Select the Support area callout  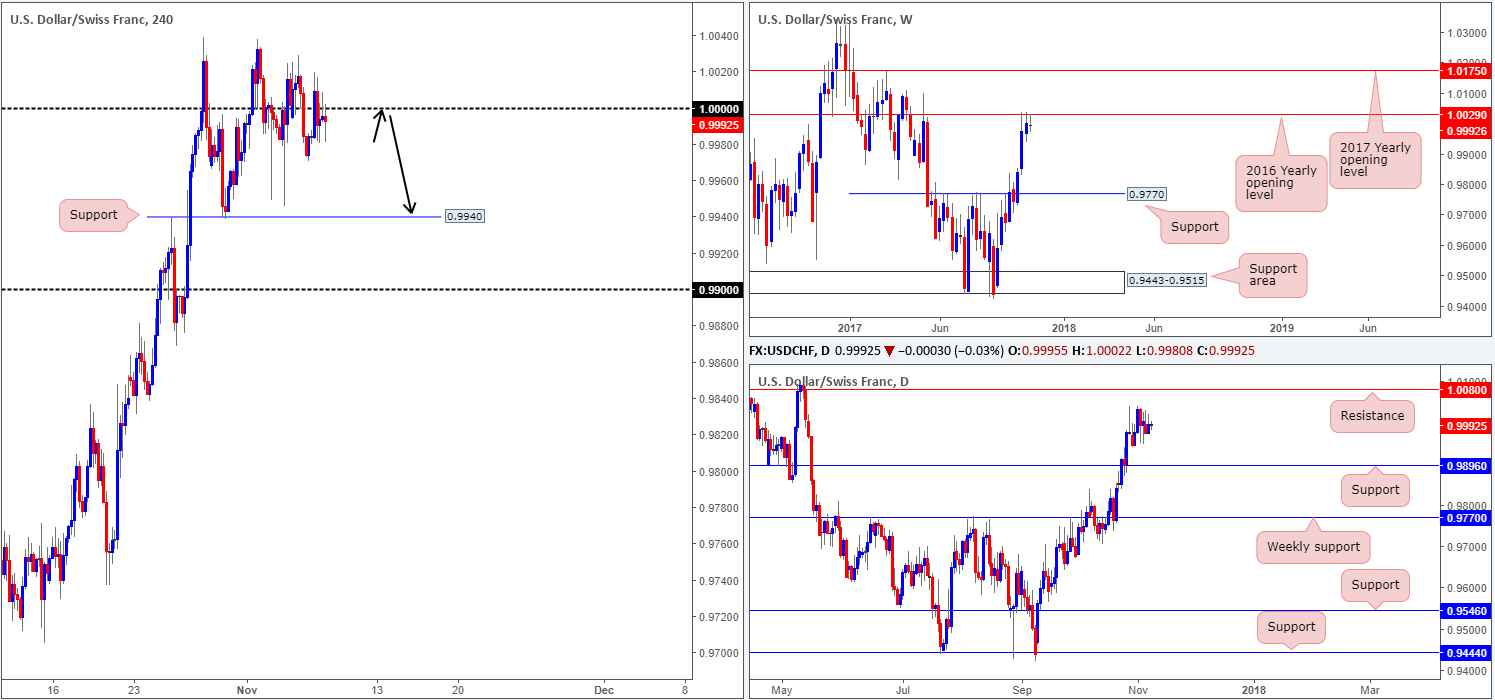point(1273,276)
